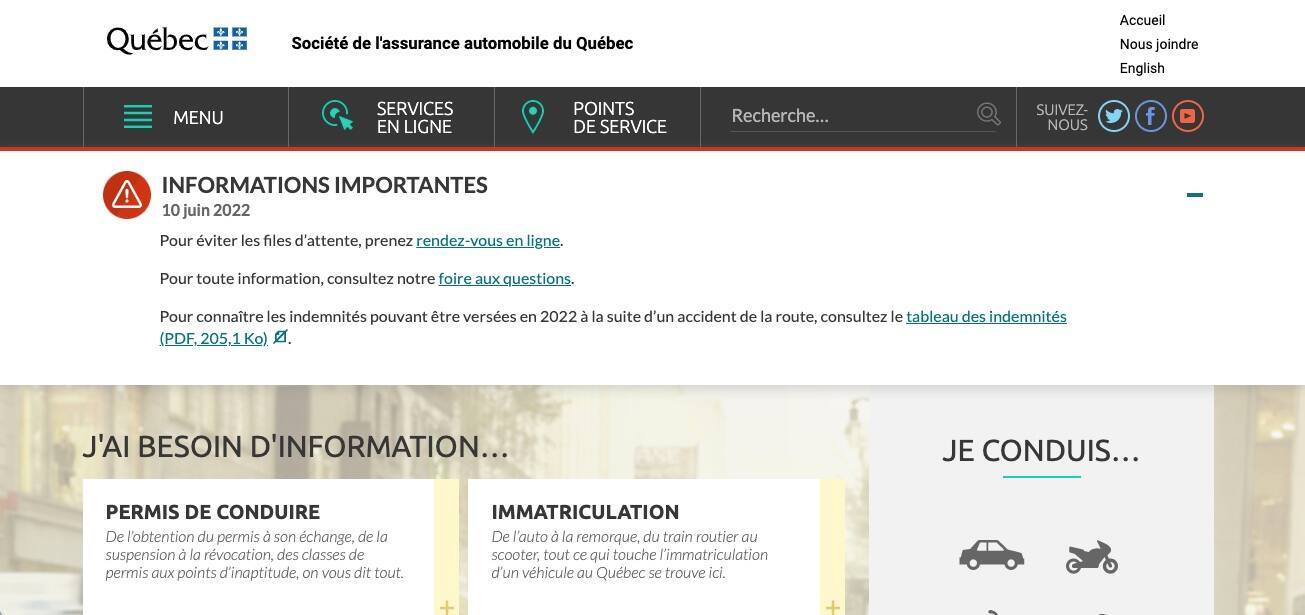This screenshot has width=1305, height=615.
Task: Go to Points de service
Action: (596, 118)
